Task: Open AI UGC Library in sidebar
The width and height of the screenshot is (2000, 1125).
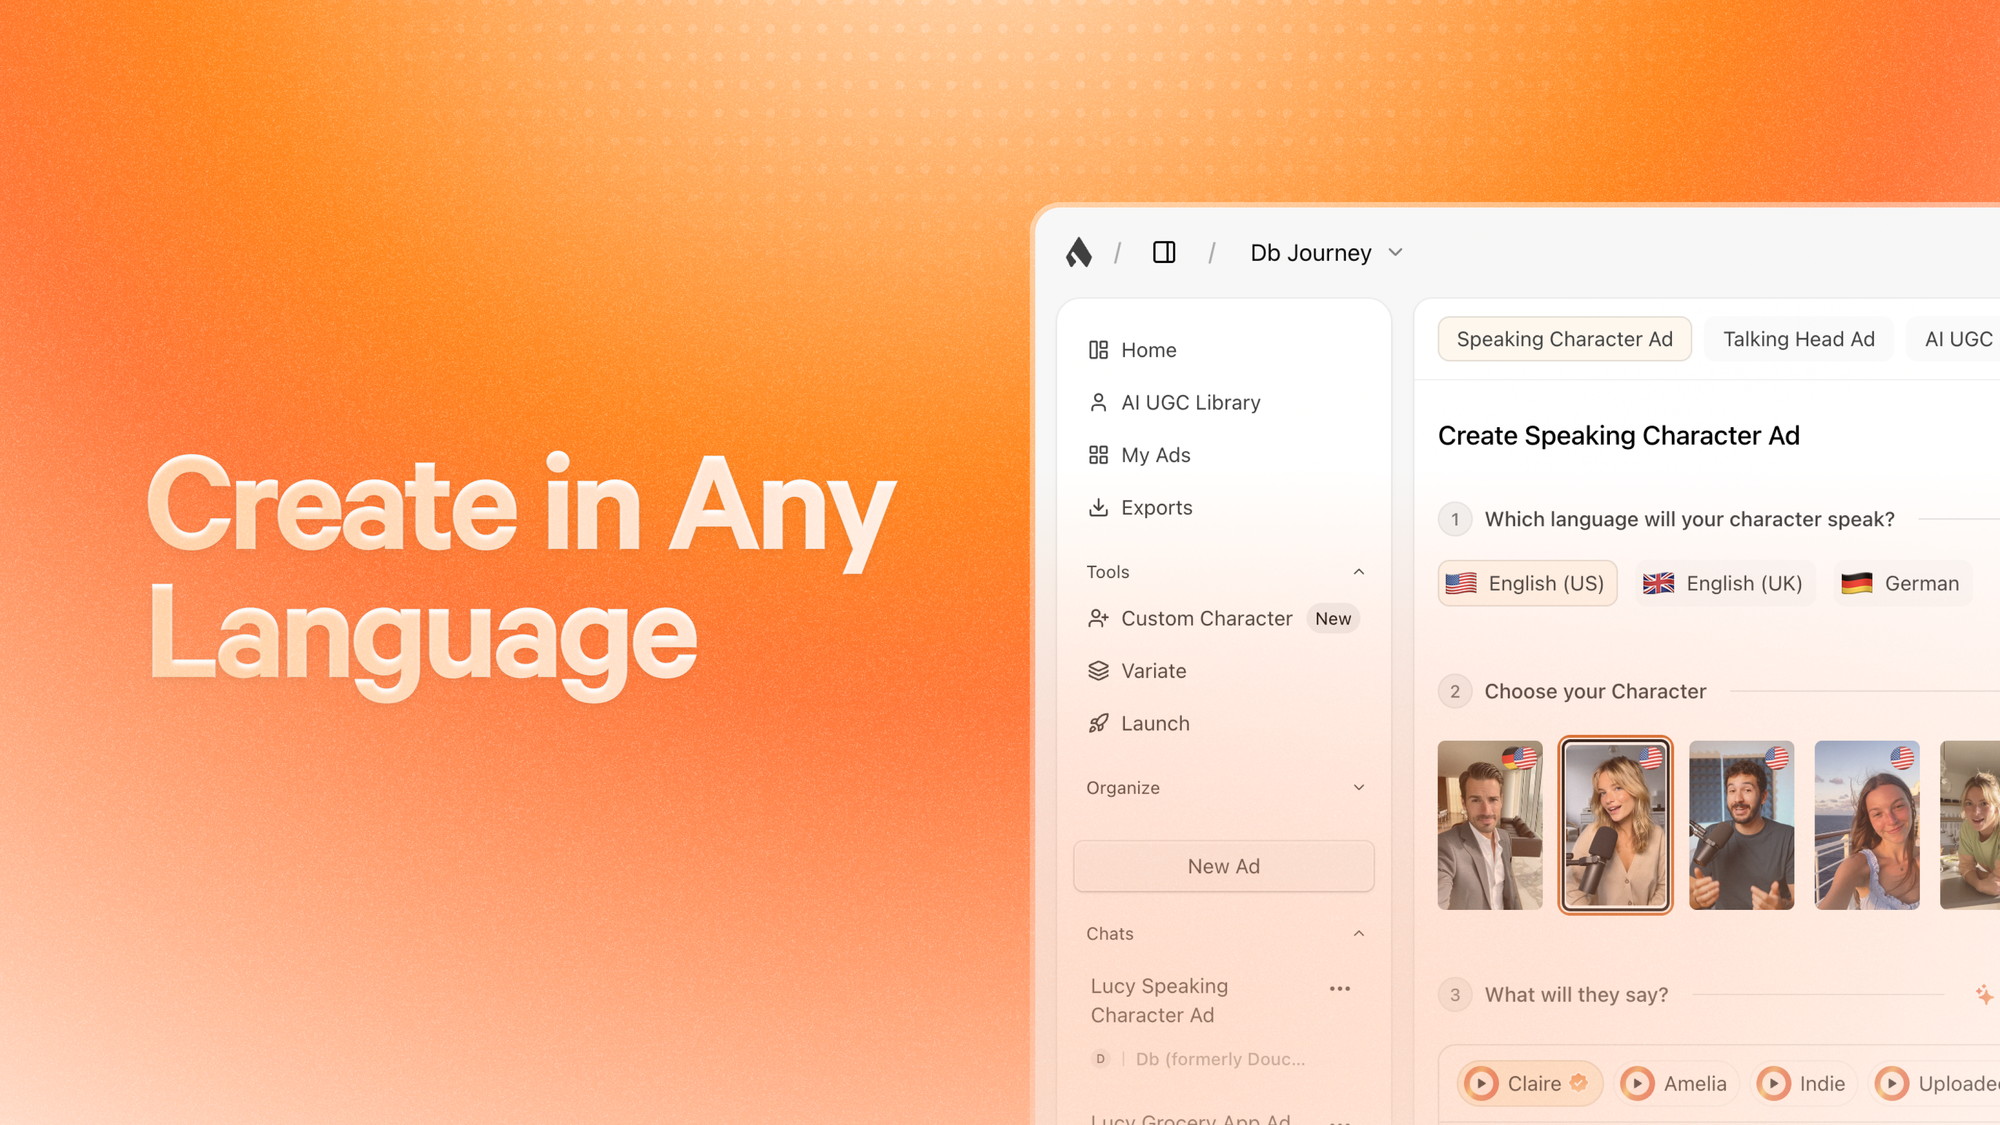Action: point(1190,402)
